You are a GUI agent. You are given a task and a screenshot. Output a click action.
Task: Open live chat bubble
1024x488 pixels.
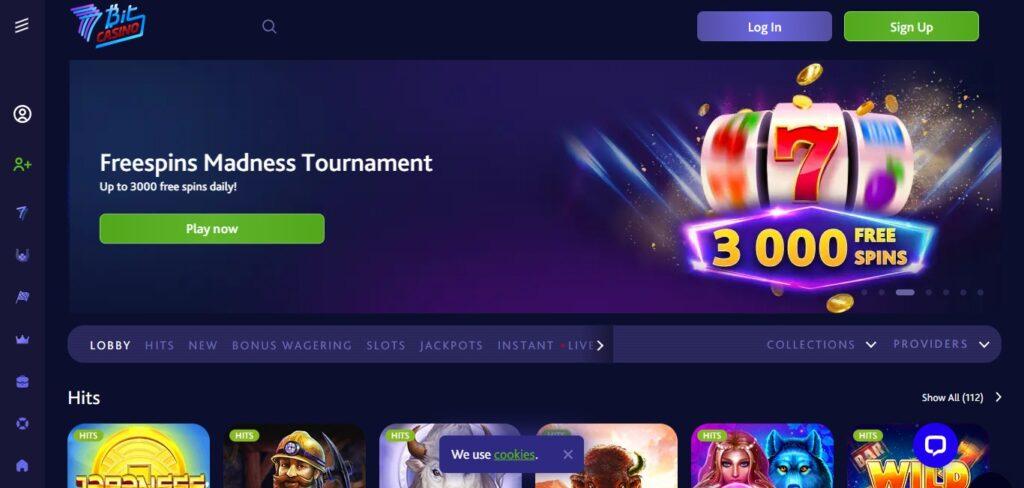(935, 446)
